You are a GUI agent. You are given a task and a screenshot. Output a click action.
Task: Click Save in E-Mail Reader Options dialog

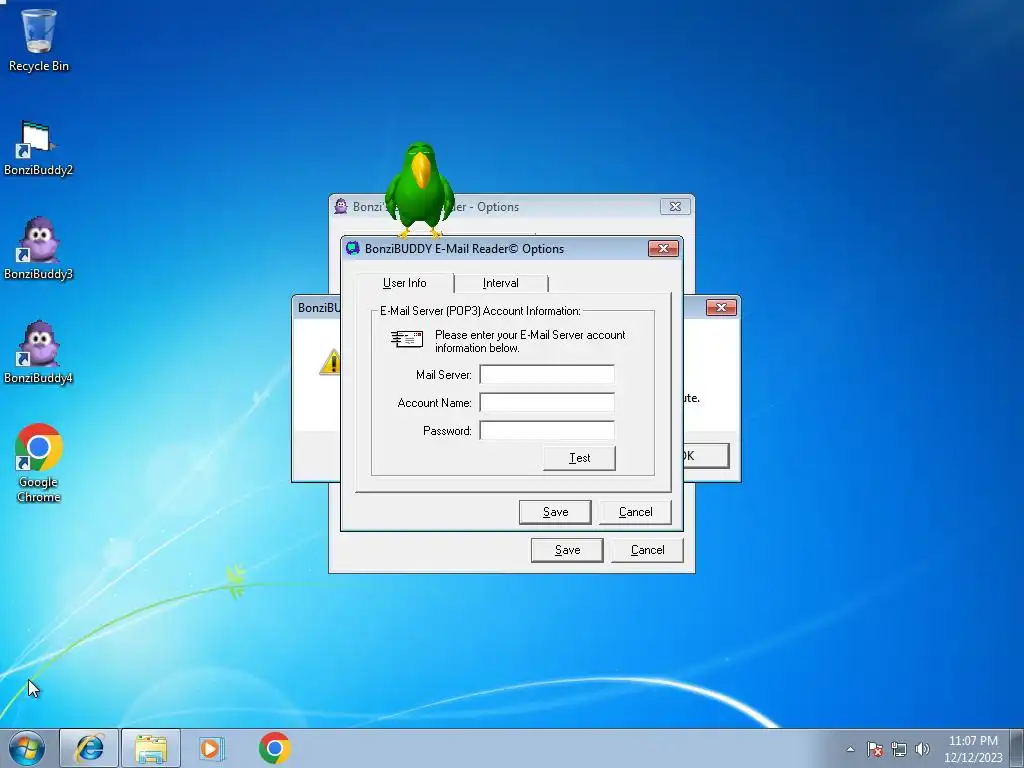(x=555, y=512)
